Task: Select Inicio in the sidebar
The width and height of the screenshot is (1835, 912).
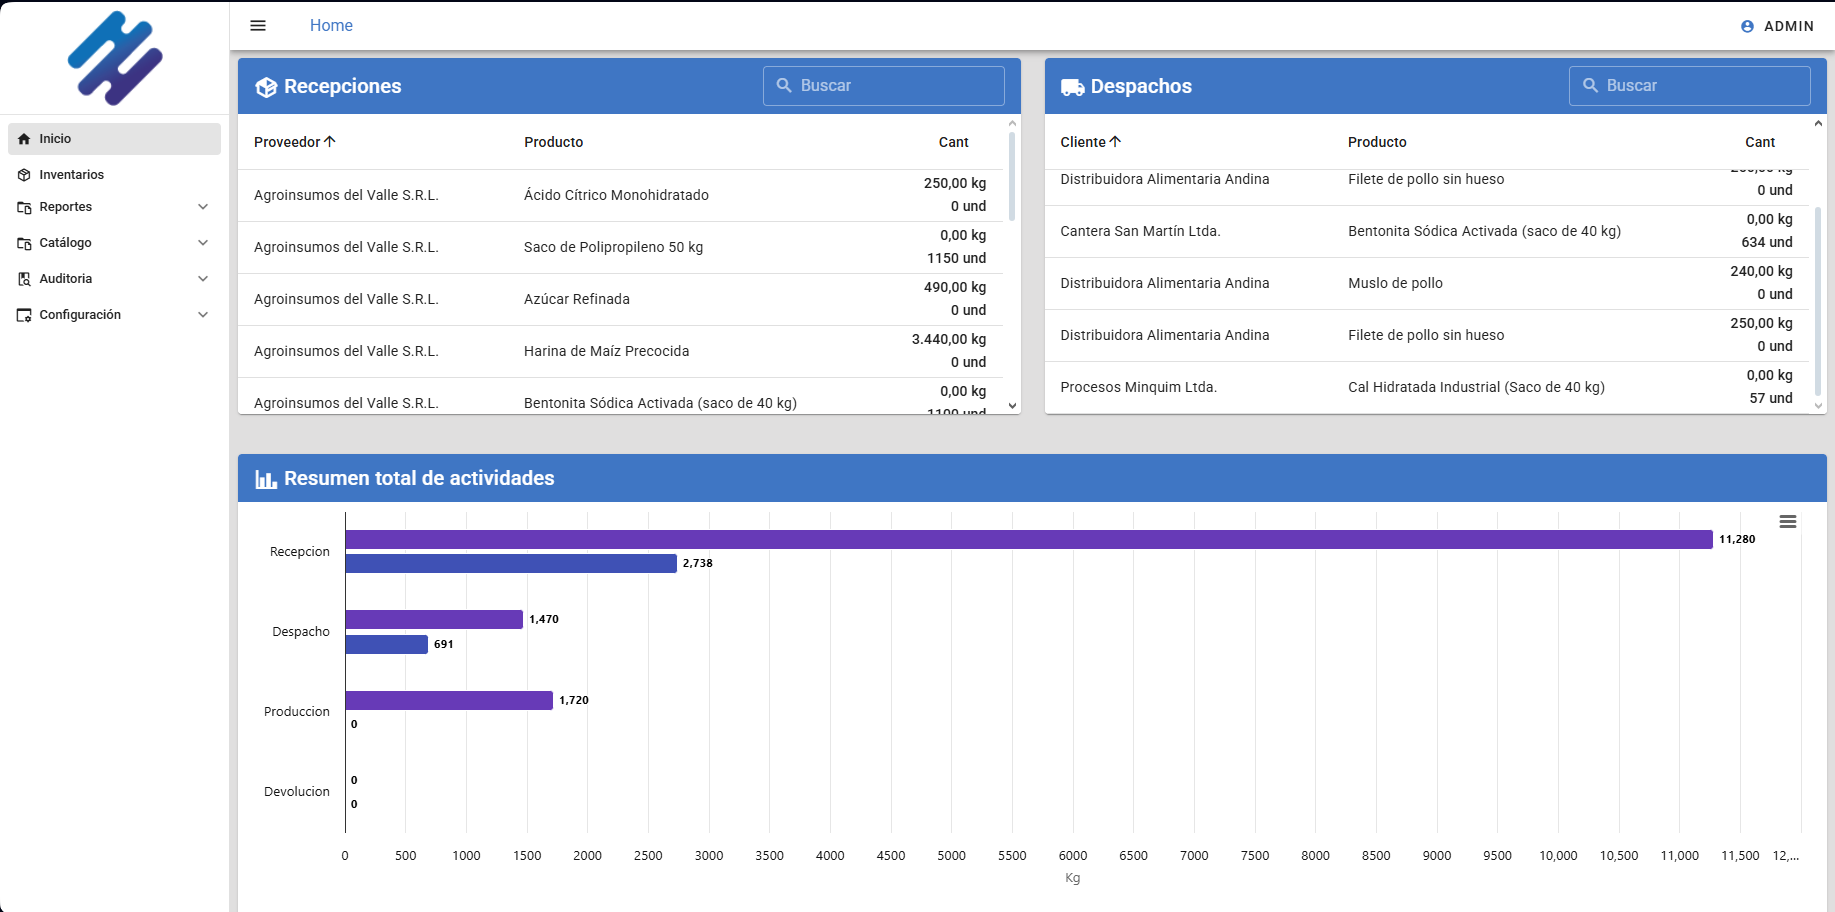Action: [x=56, y=139]
